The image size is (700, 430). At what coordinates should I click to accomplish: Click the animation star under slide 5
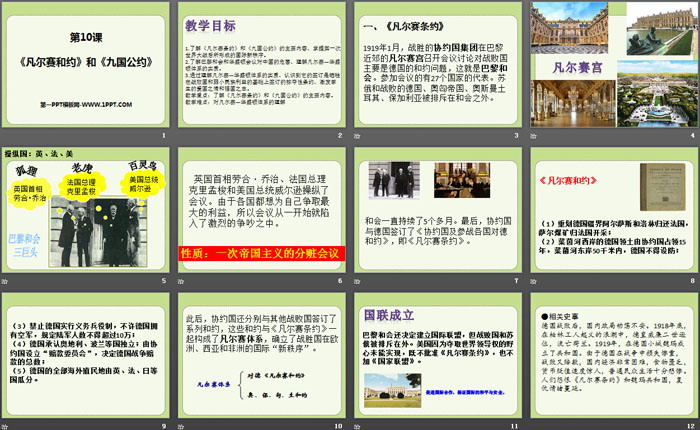pyautogui.click(x=5, y=281)
